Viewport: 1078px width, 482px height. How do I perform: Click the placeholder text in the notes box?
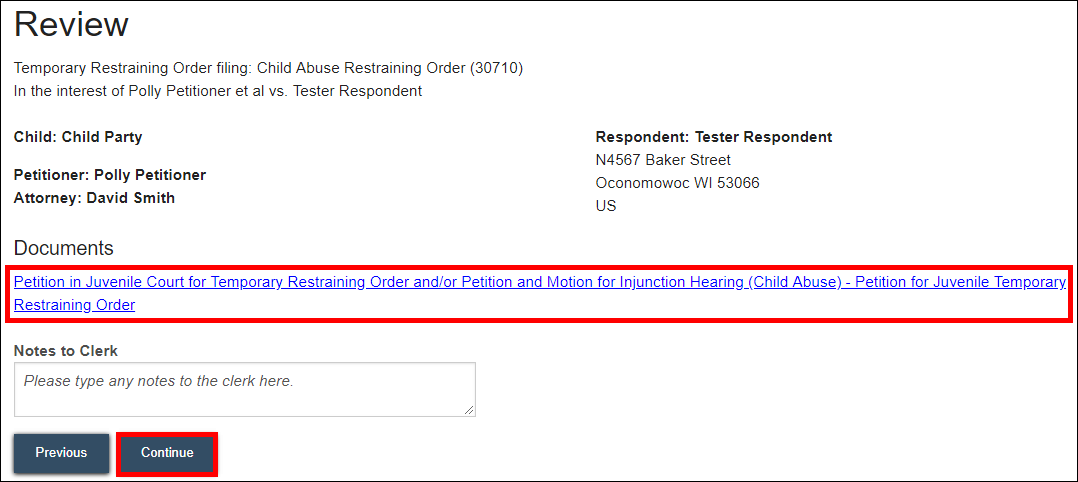click(158, 381)
